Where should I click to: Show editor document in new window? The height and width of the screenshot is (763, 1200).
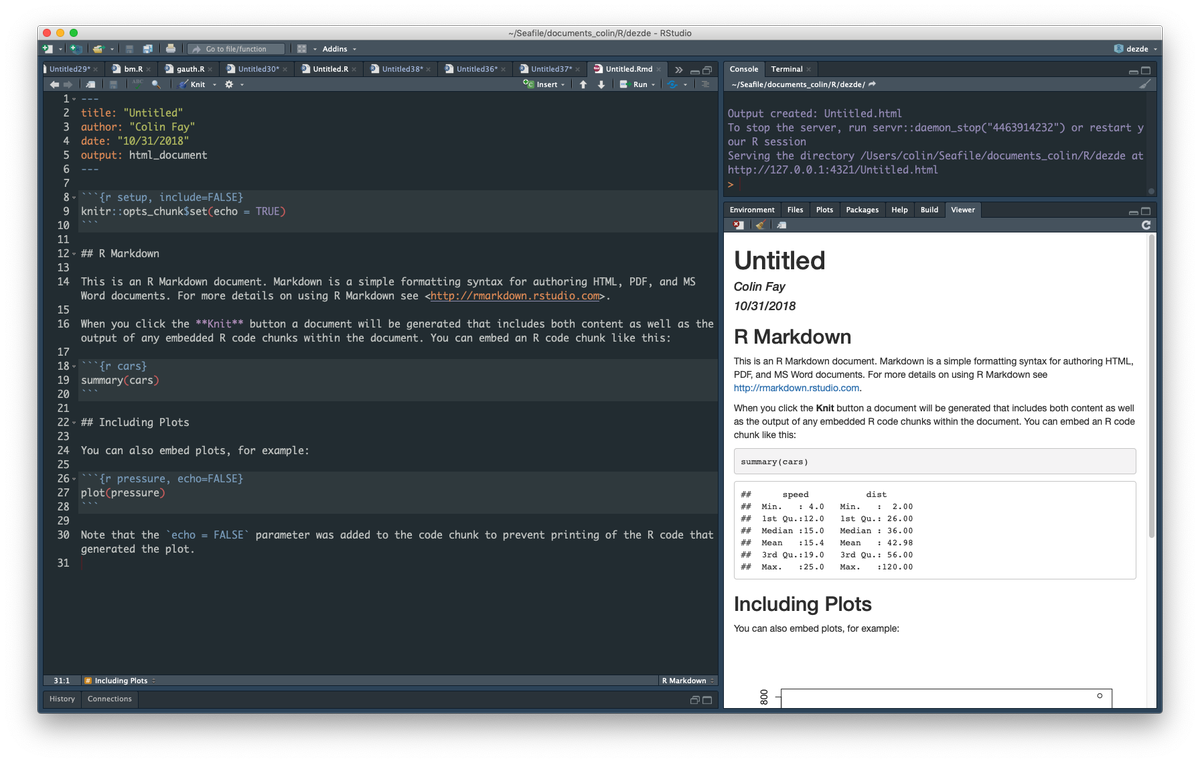(90, 84)
